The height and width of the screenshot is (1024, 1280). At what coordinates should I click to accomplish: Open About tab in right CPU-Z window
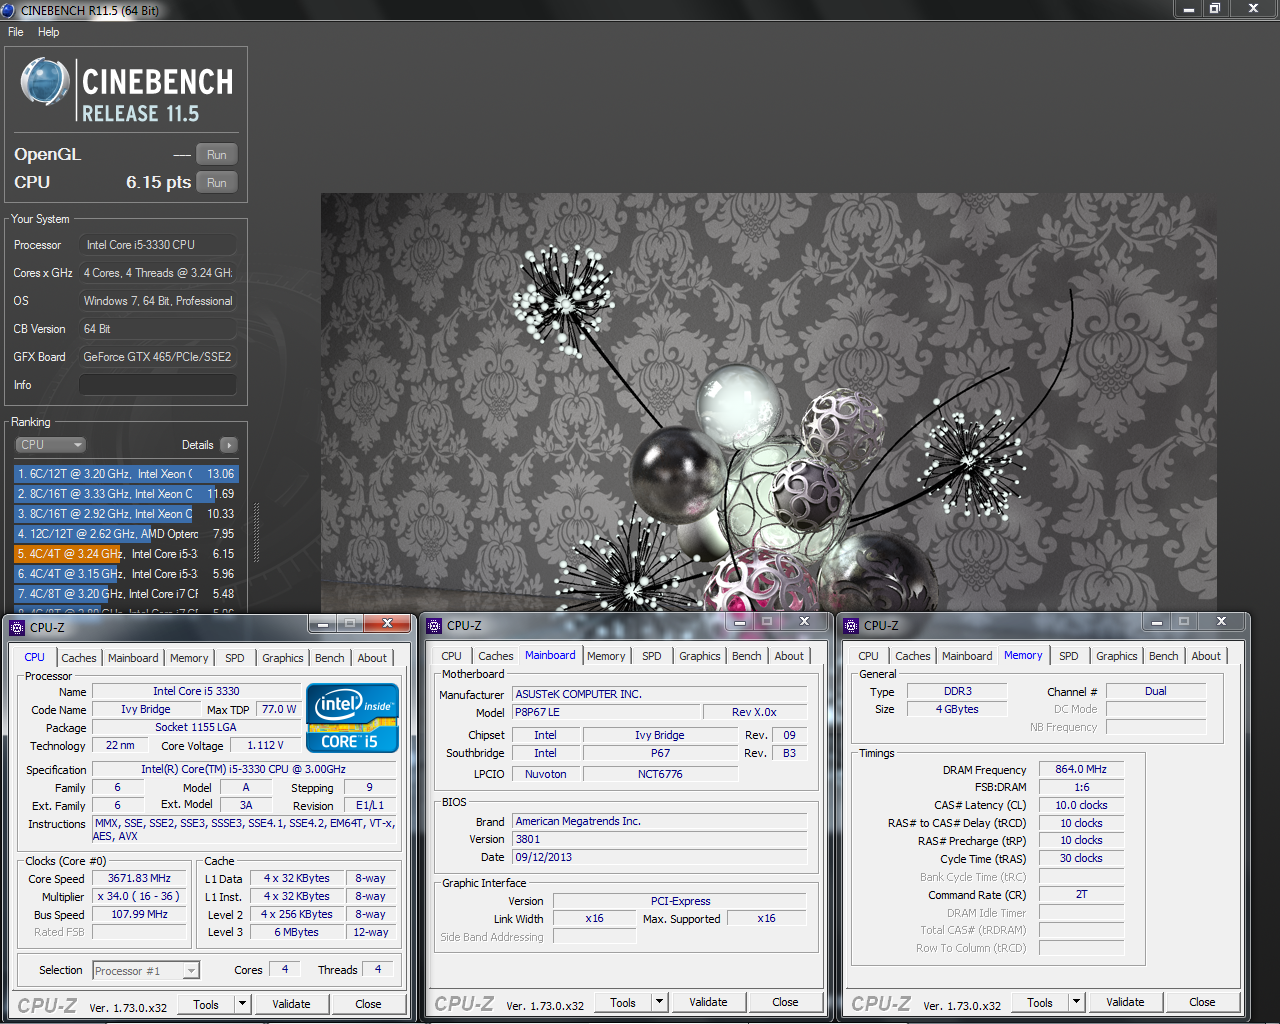1206,656
